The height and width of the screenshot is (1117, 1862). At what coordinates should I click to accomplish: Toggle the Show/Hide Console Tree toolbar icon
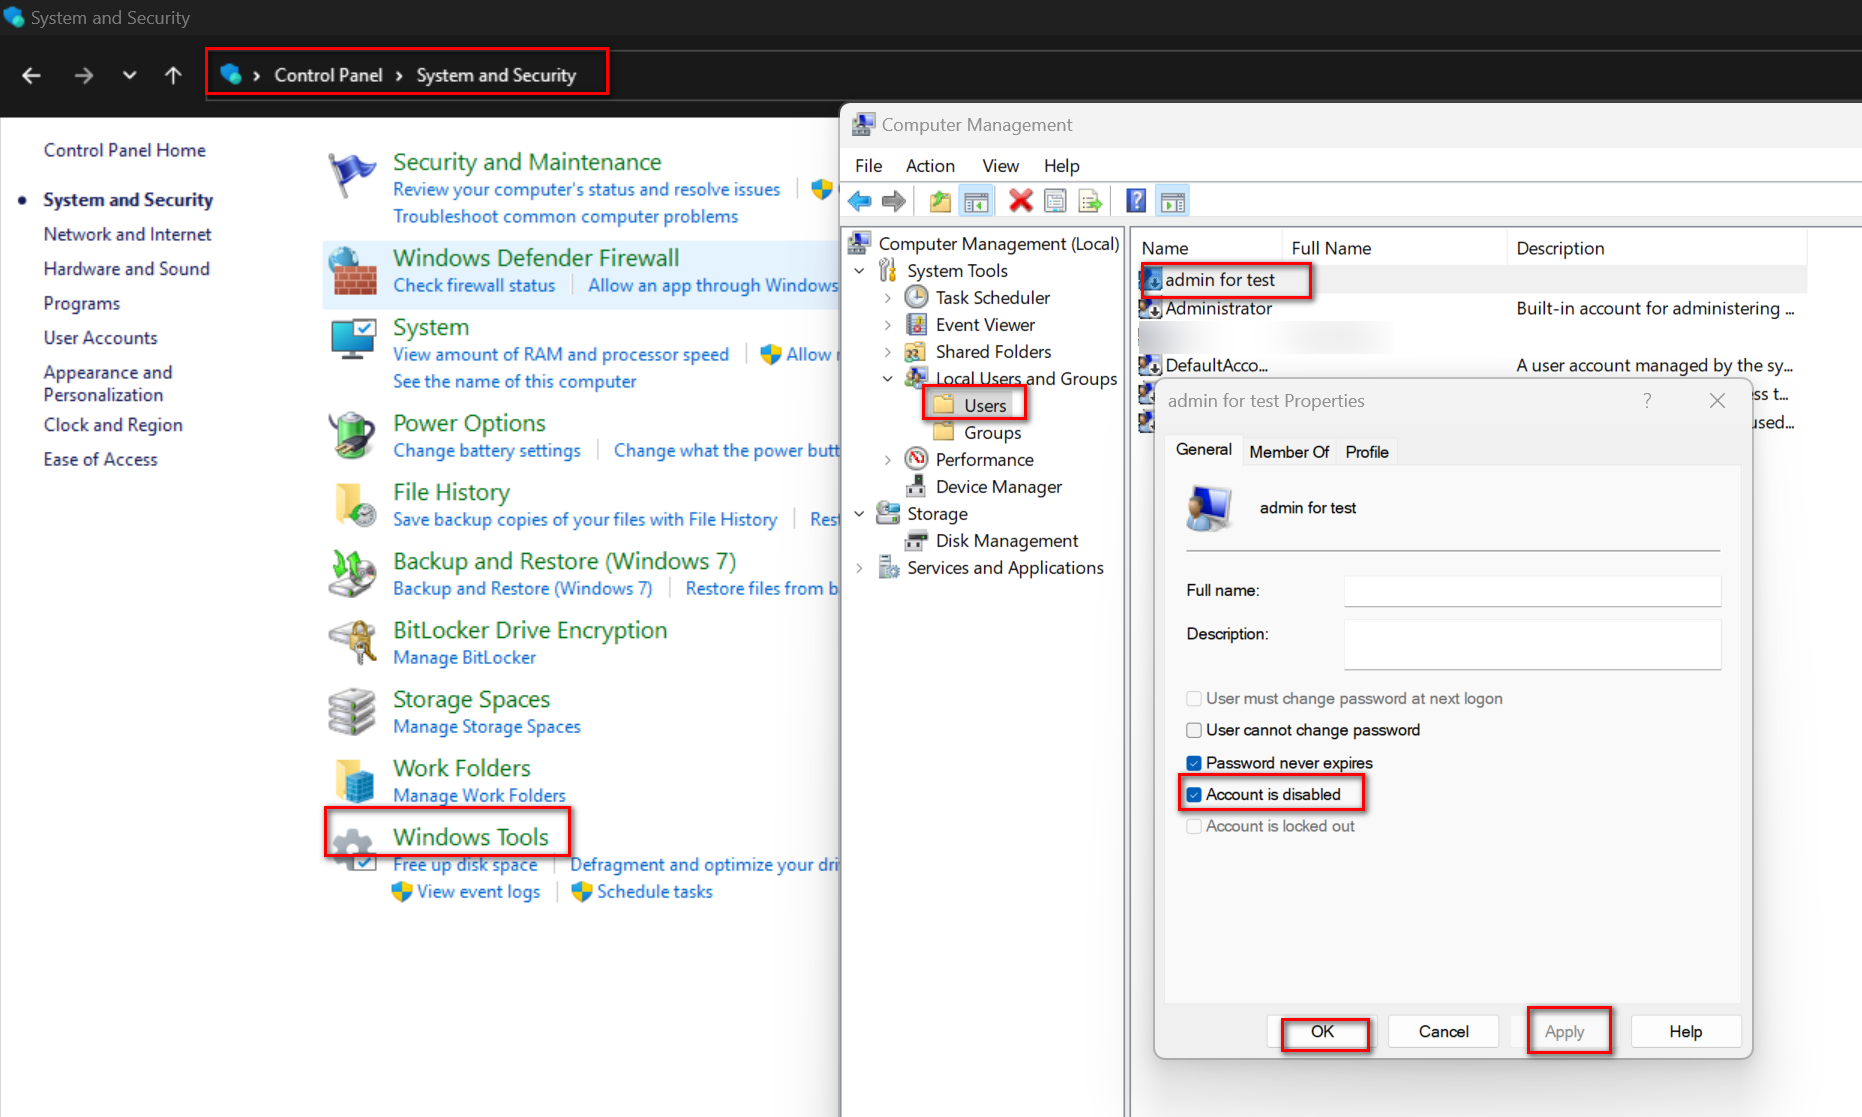coord(976,201)
